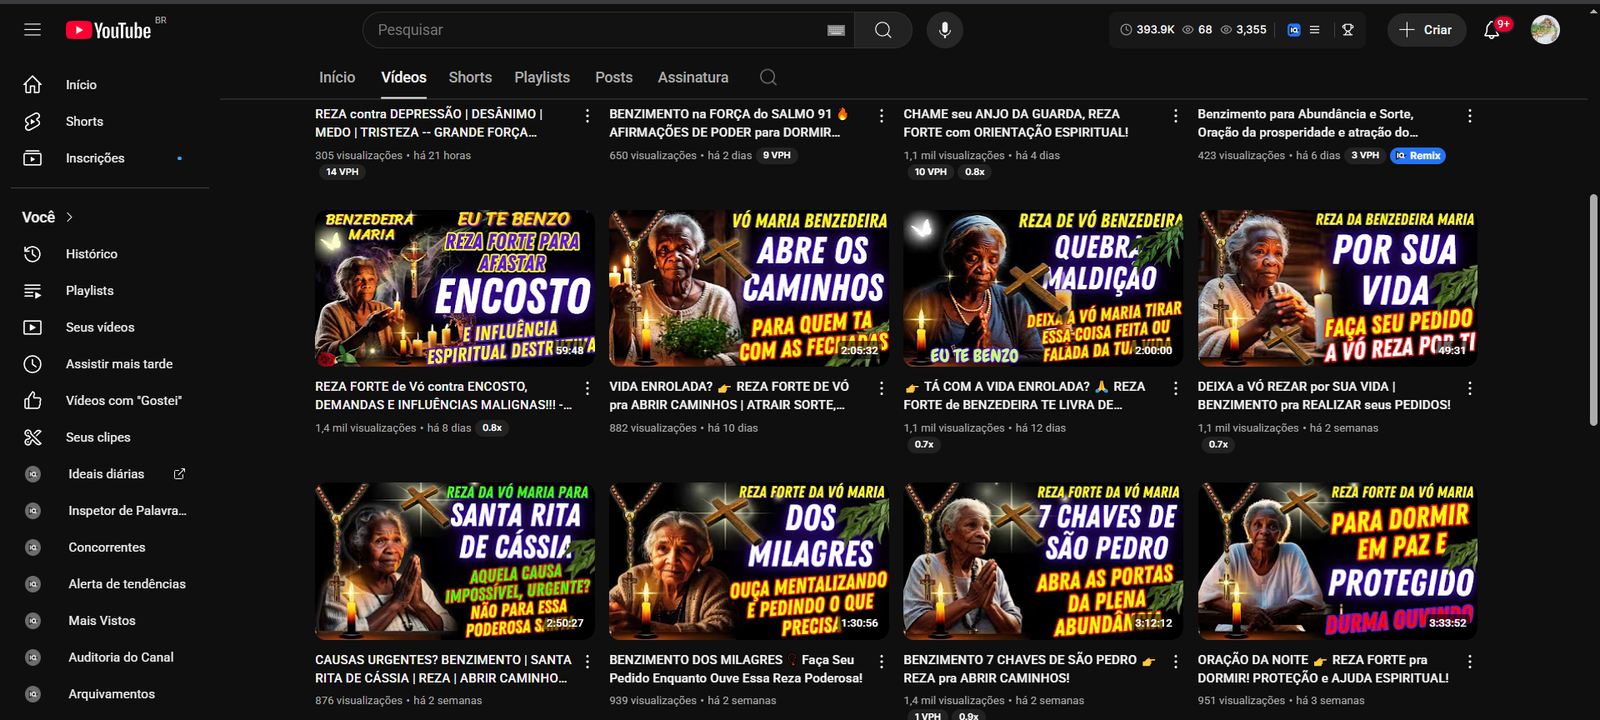This screenshot has height=720, width=1600.
Task: Go to the YouTube home logo
Action: pyautogui.click(x=109, y=30)
